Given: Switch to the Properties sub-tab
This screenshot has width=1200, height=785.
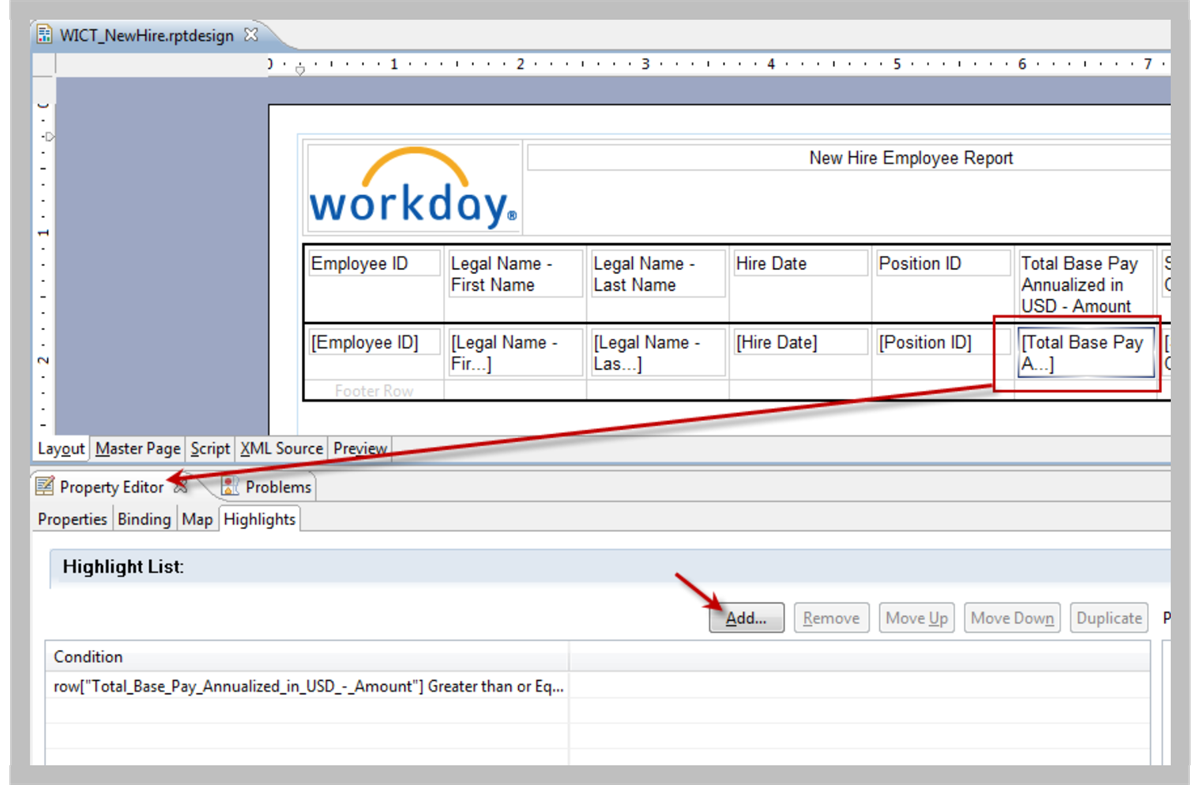Looking at the screenshot, I should coord(72,519).
